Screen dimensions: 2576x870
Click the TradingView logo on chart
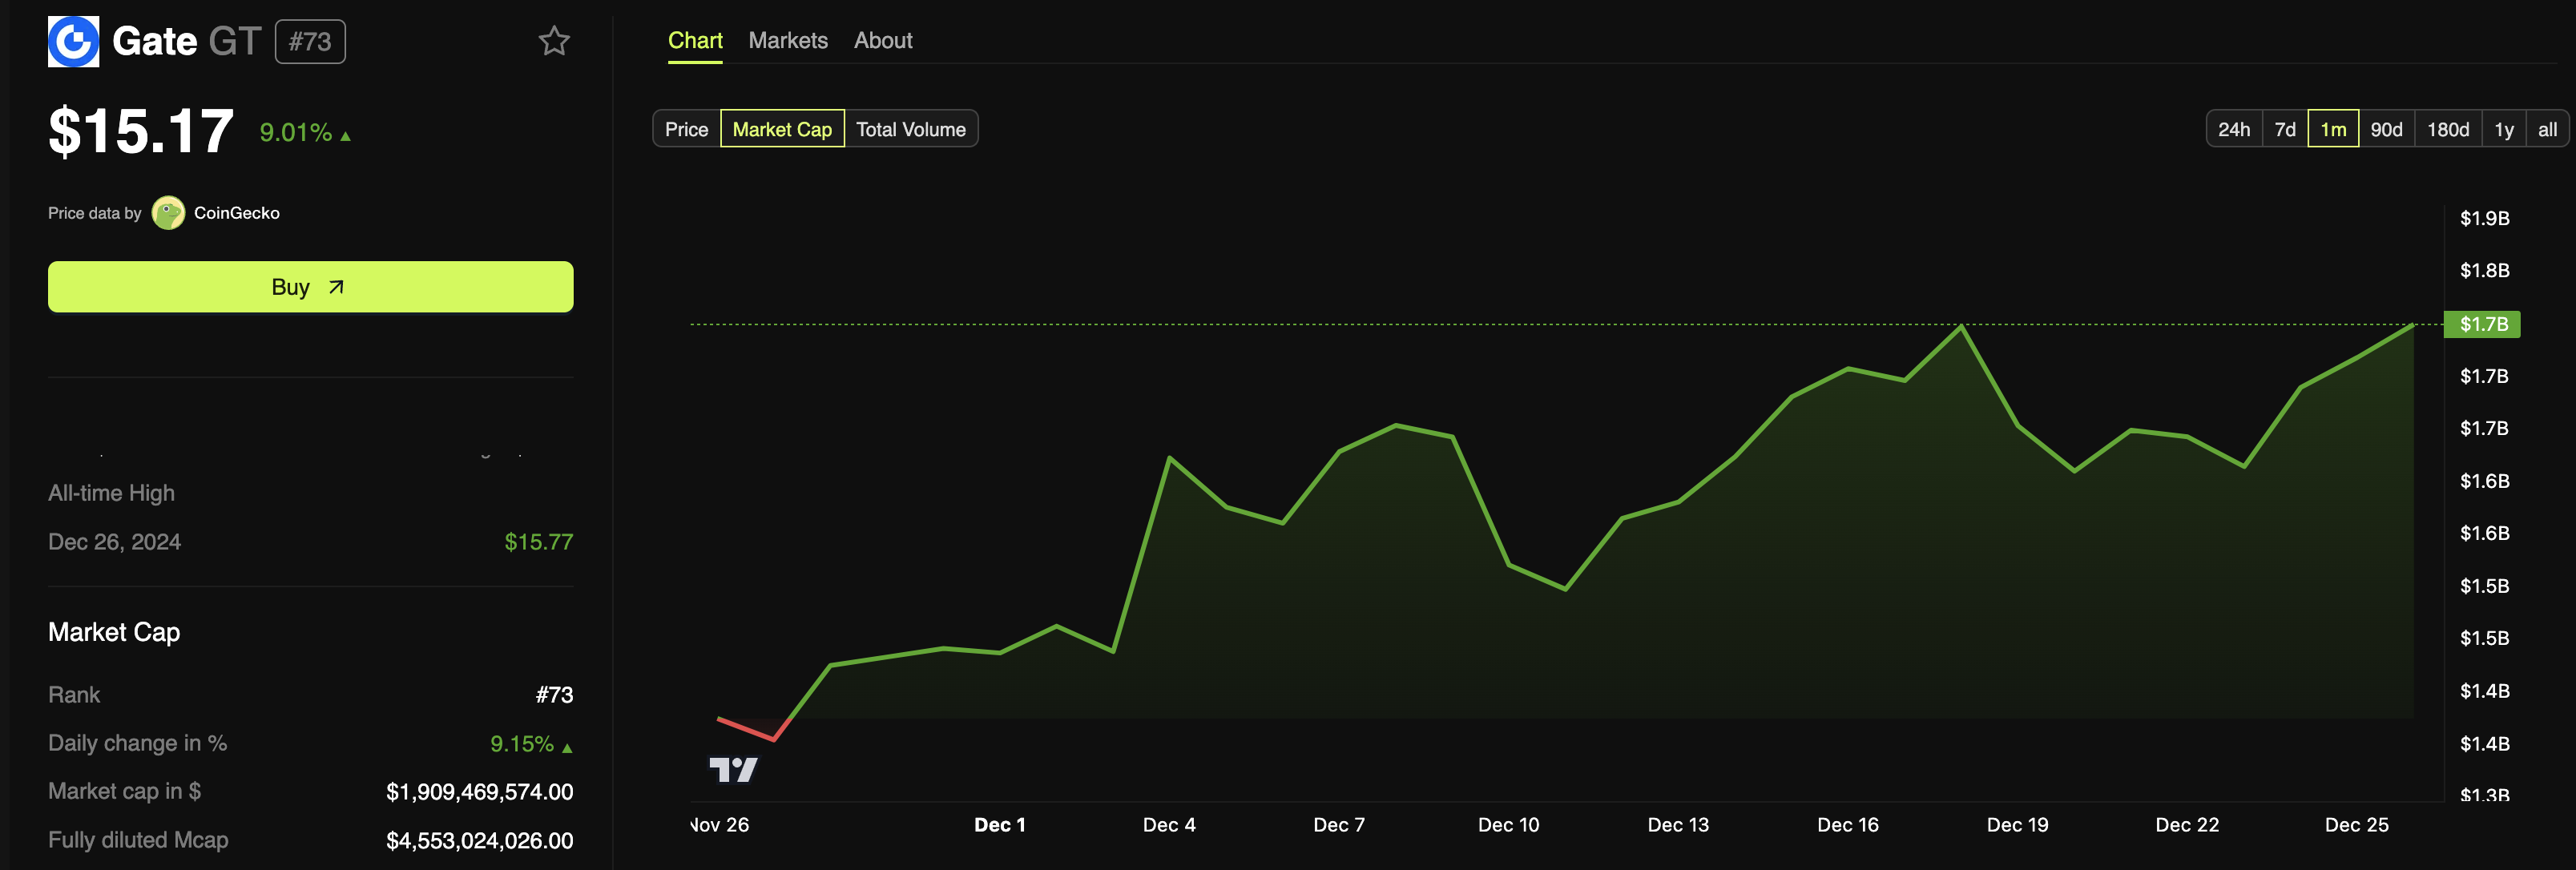tap(733, 769)
